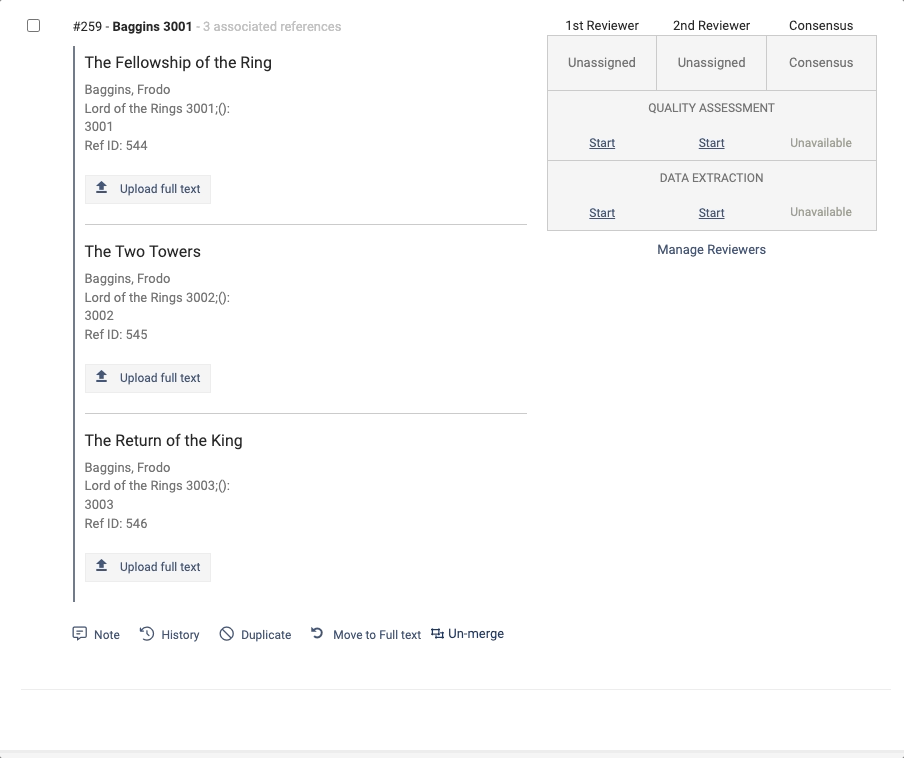Click 'Lord of the Rings 3002;():' text
Viewport: 904px width, 758px height.
click(157, 297)
